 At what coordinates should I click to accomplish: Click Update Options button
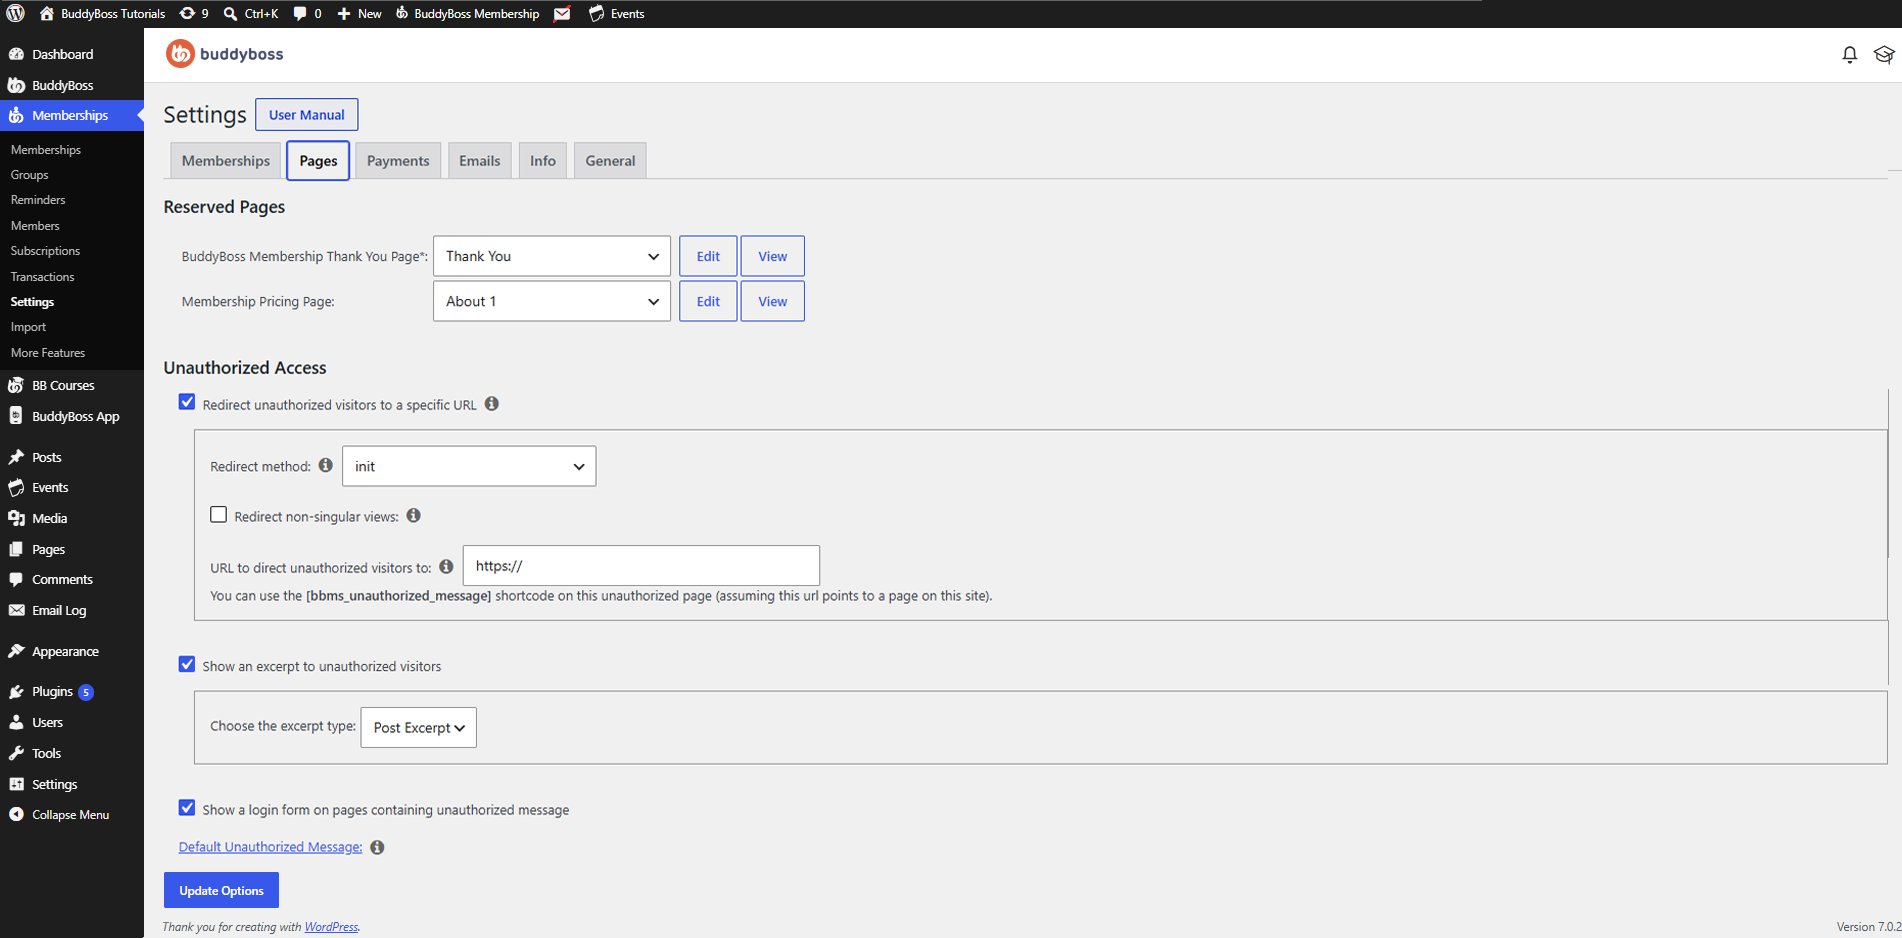(221, 890)
